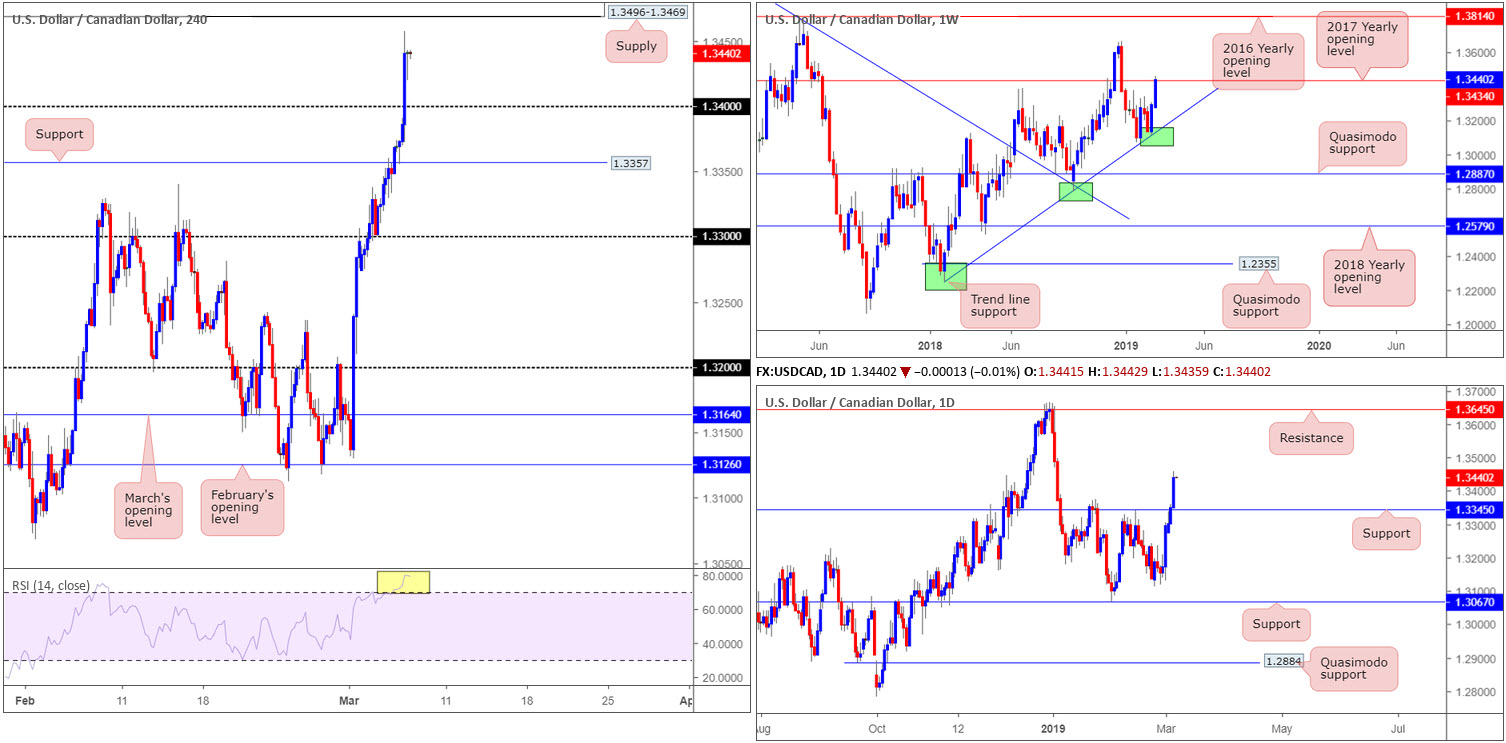Viewport: 1506px width, 743px height.
Task: Click the Support callout near 1.33450
Action: pyautogui.click(x=1386, y=534)
